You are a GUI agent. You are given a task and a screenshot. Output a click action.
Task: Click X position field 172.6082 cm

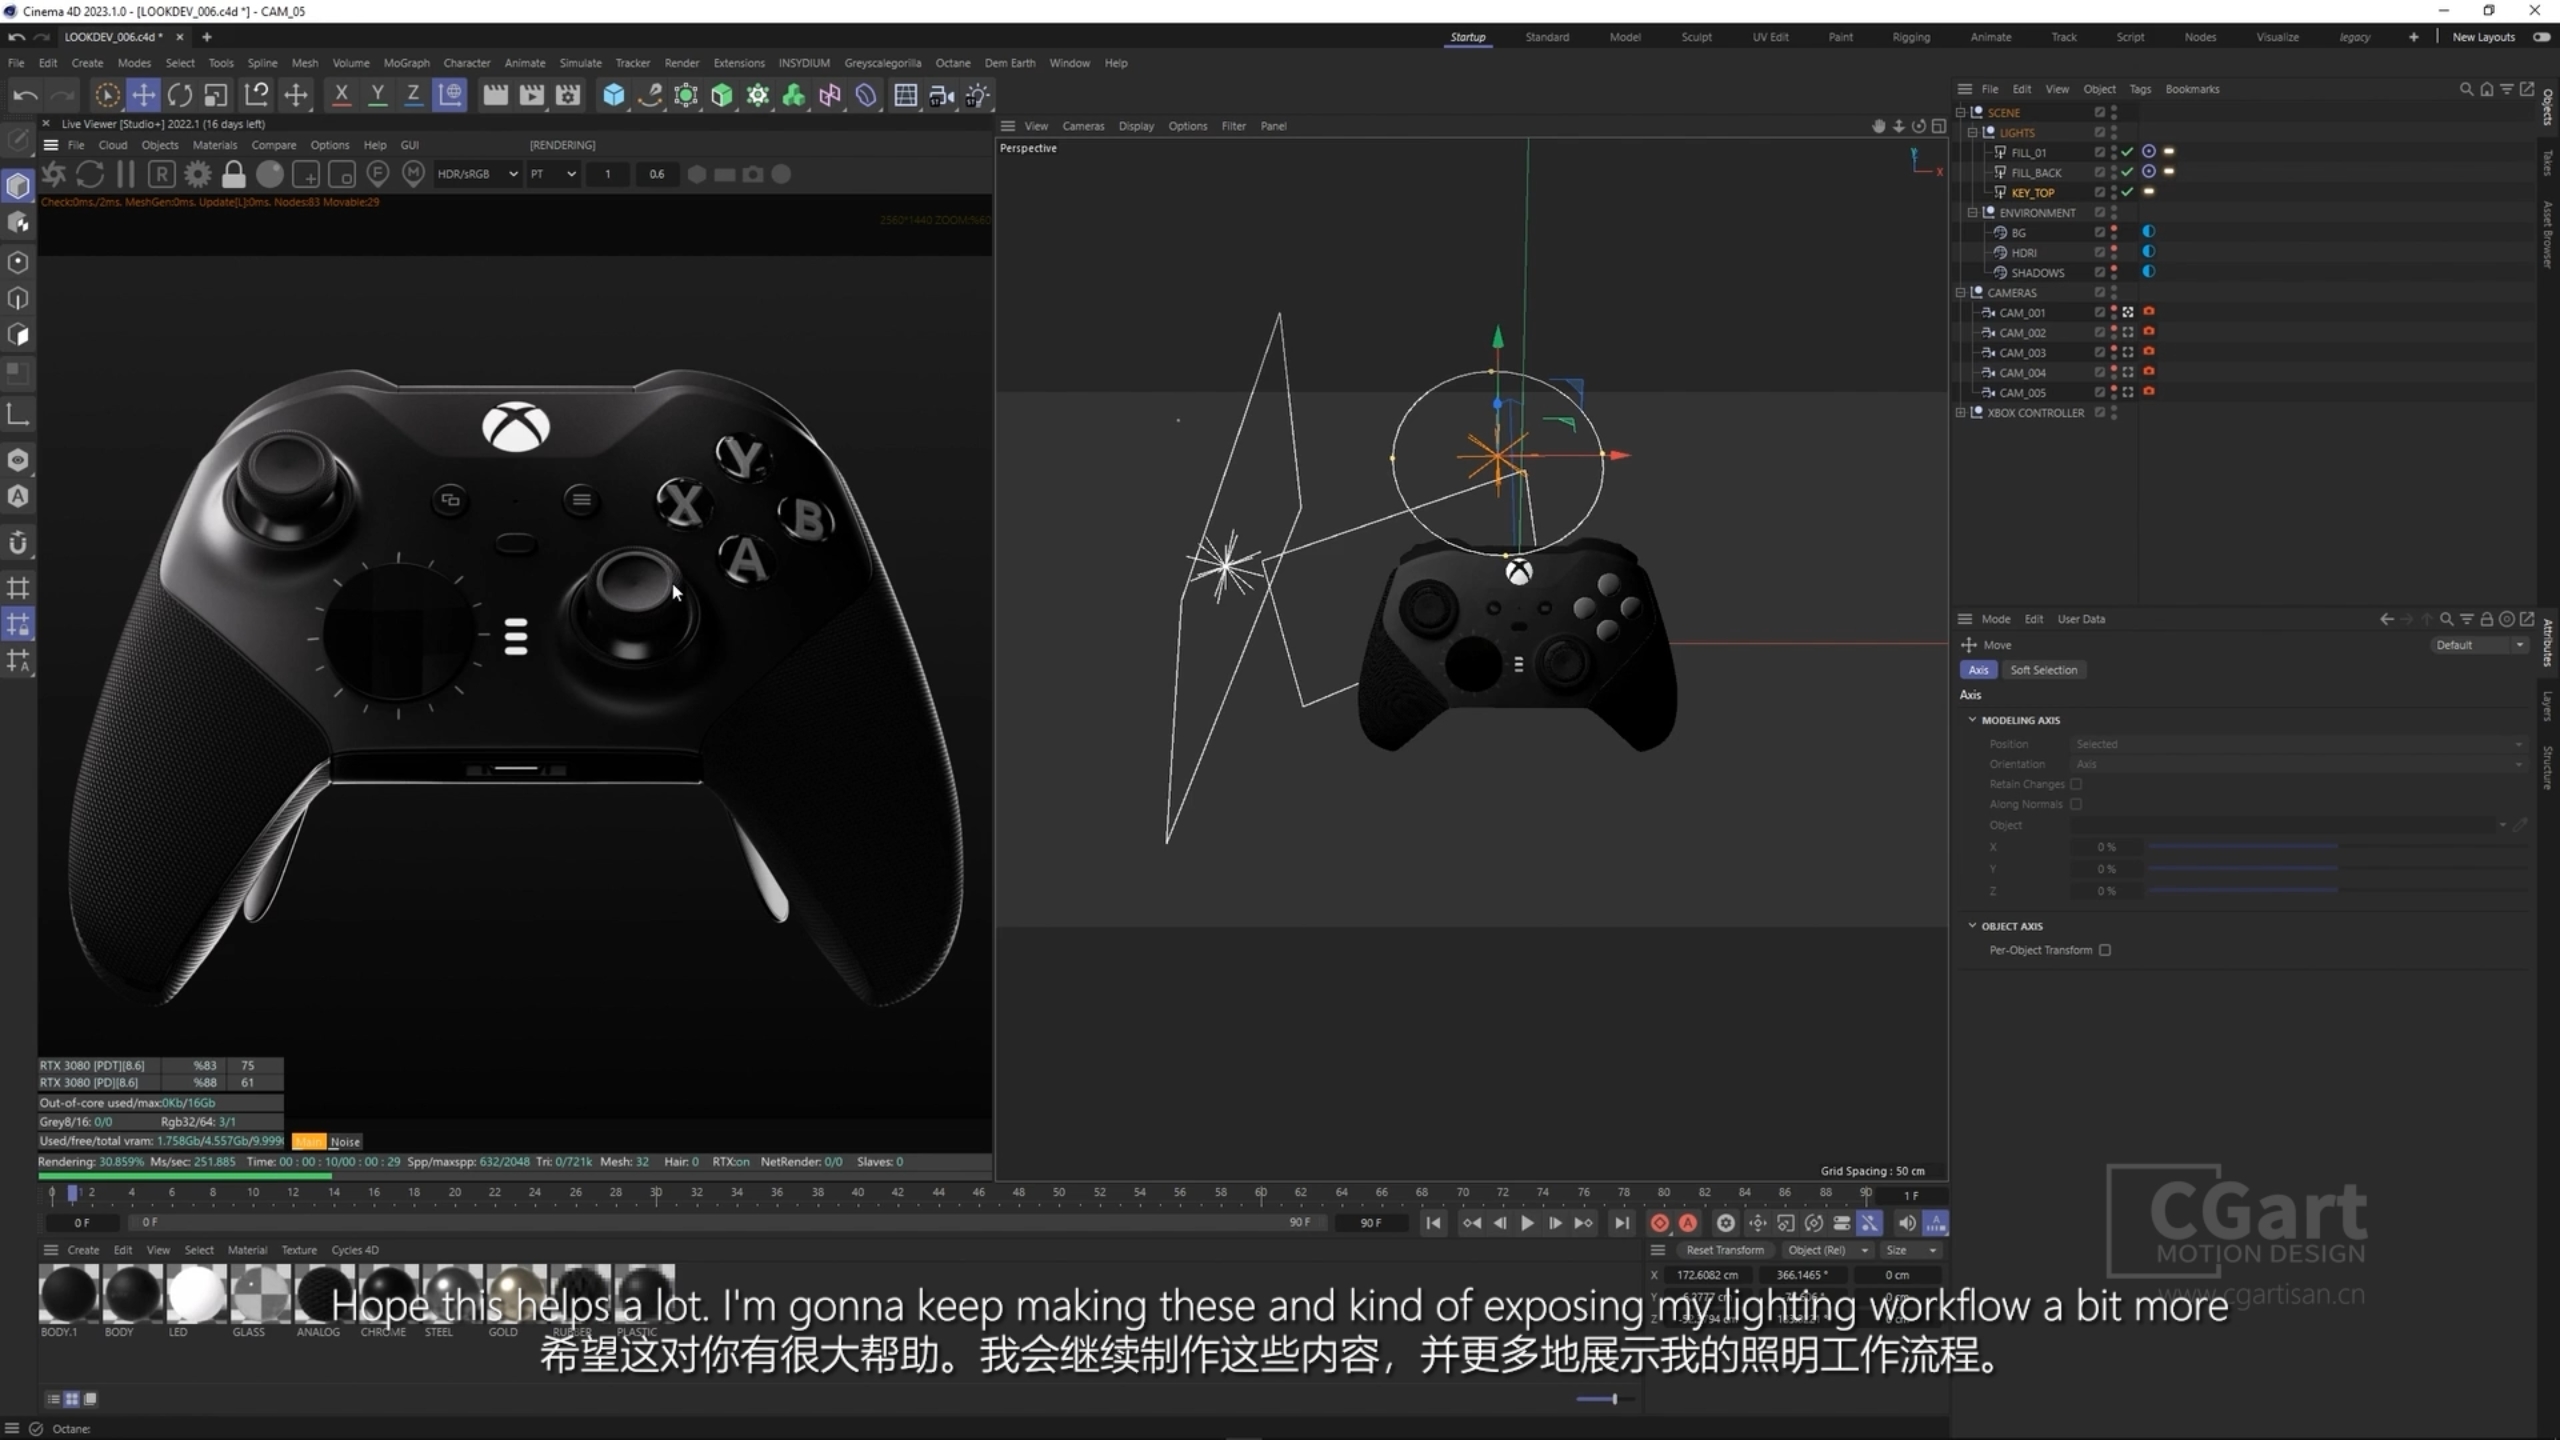(x=1707, y=1275)
